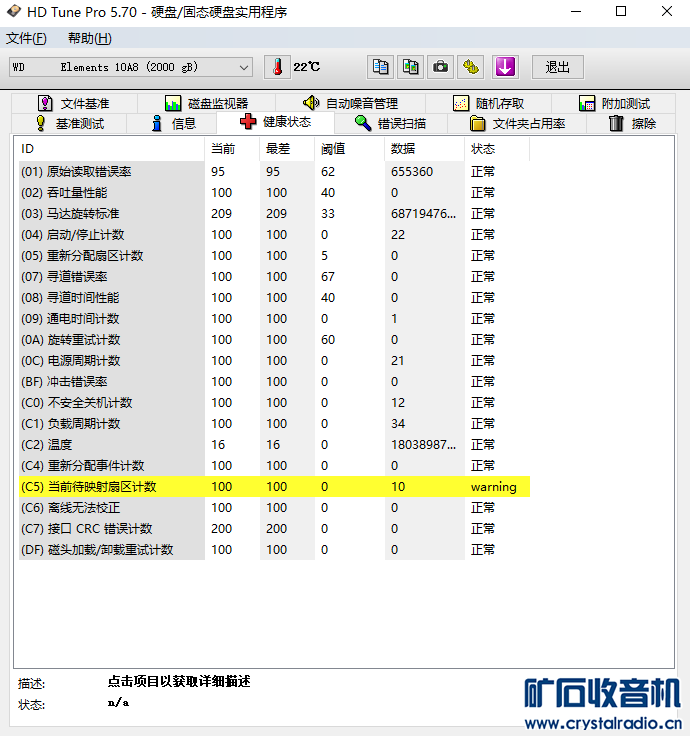Select row (C2) 温度
690x736 pixels.
(x=274, y=445)
